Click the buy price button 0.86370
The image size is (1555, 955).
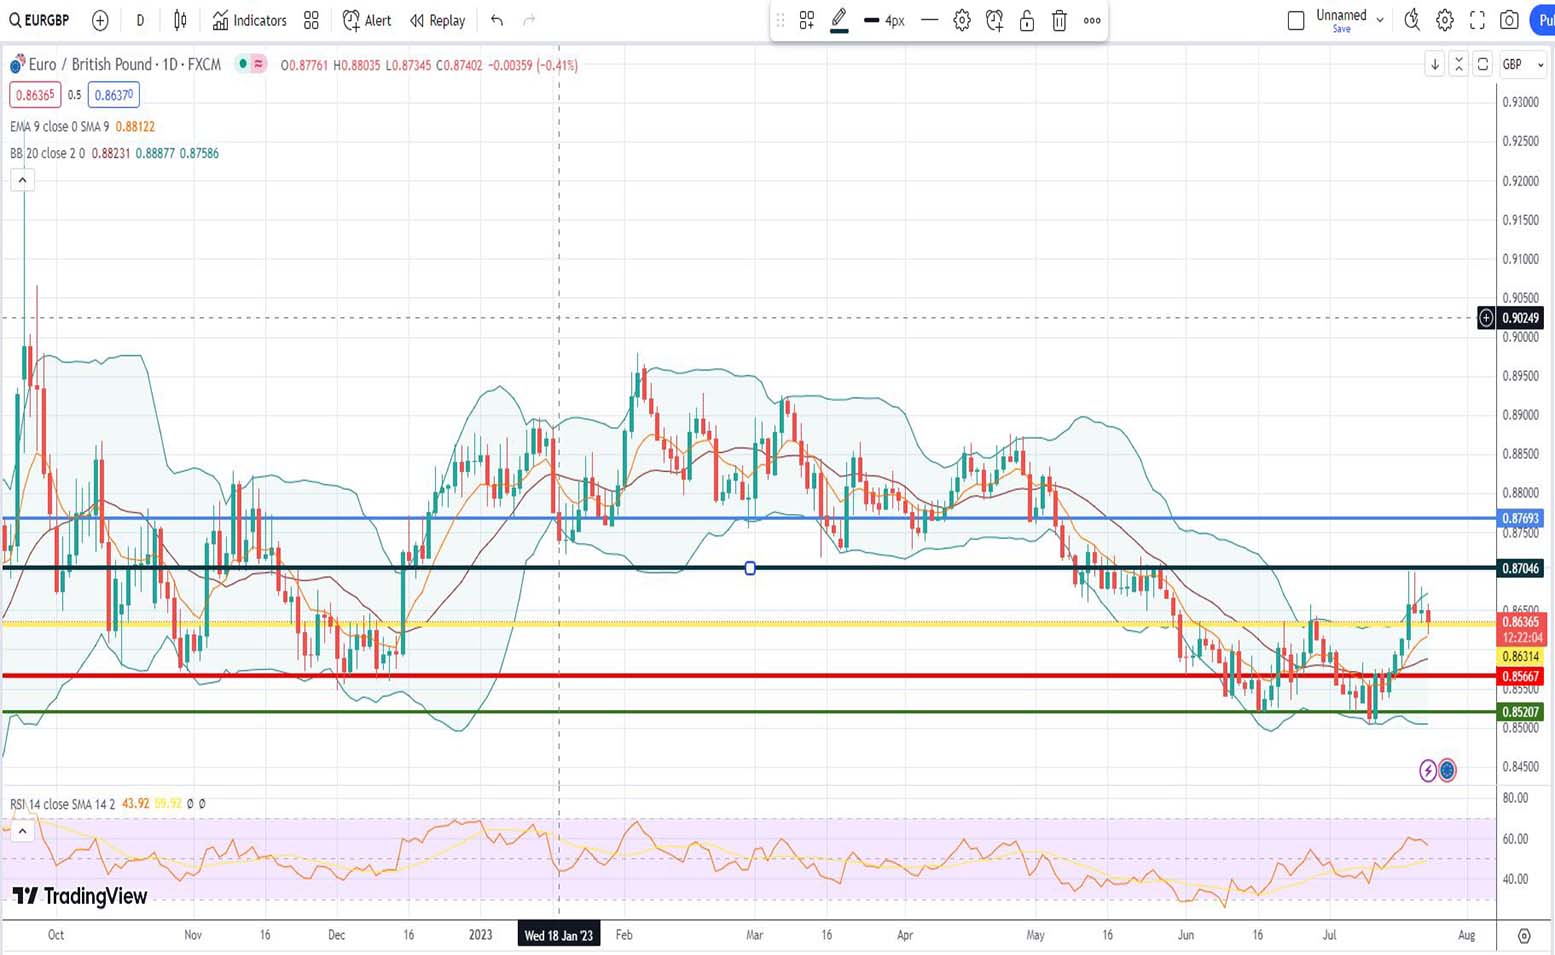(x=114, y=95)
